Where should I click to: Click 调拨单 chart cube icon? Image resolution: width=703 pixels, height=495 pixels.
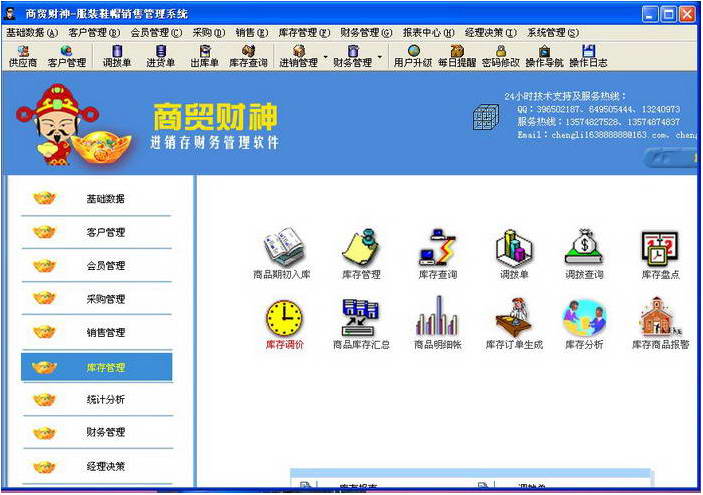click(x=514, y=248)
